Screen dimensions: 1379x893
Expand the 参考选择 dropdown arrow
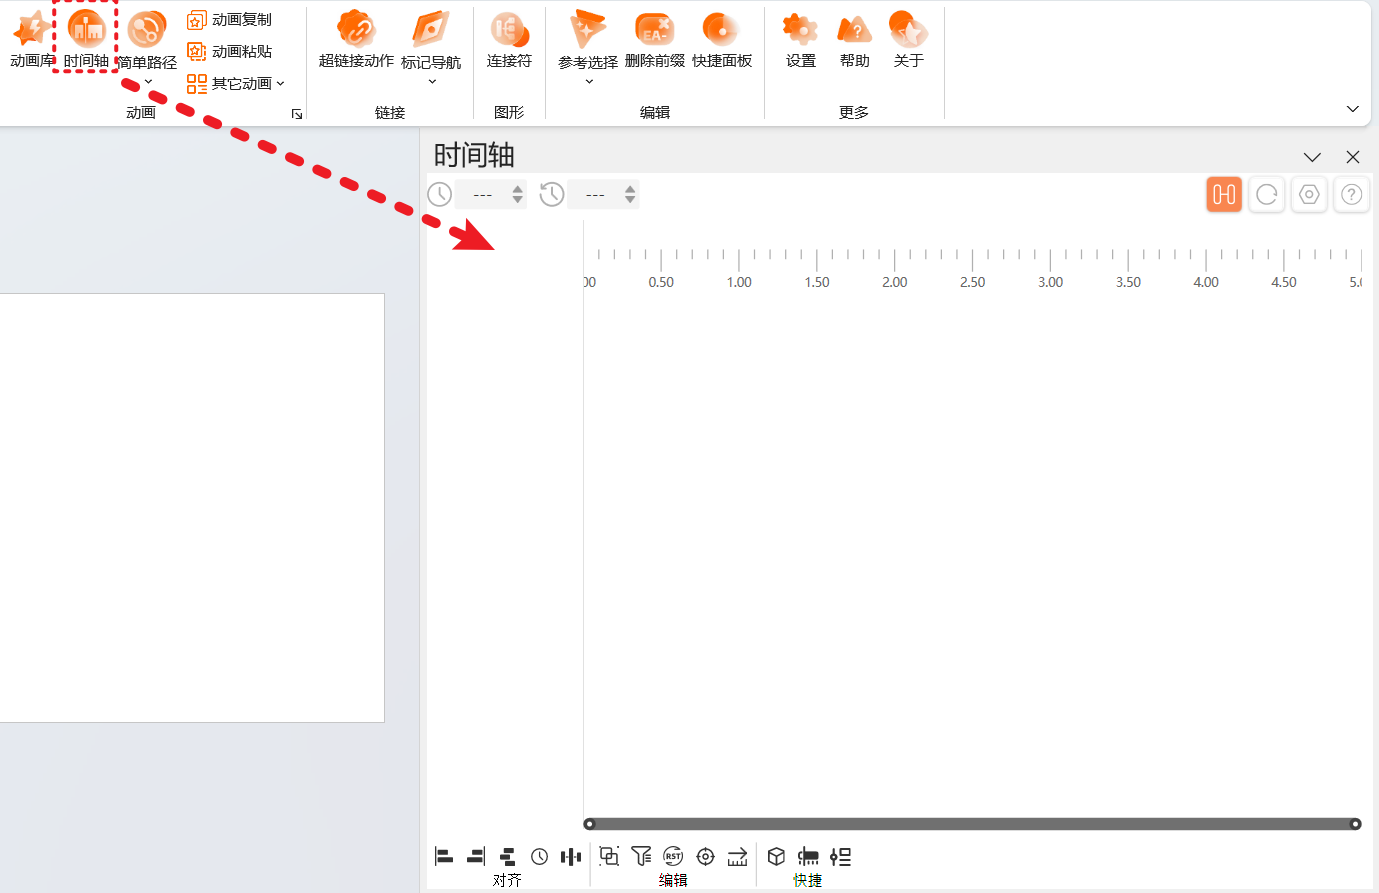[x=589, y=81]
